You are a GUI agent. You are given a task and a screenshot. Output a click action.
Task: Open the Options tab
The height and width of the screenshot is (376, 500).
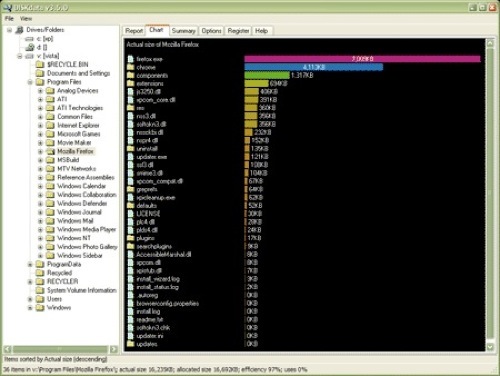211,31
